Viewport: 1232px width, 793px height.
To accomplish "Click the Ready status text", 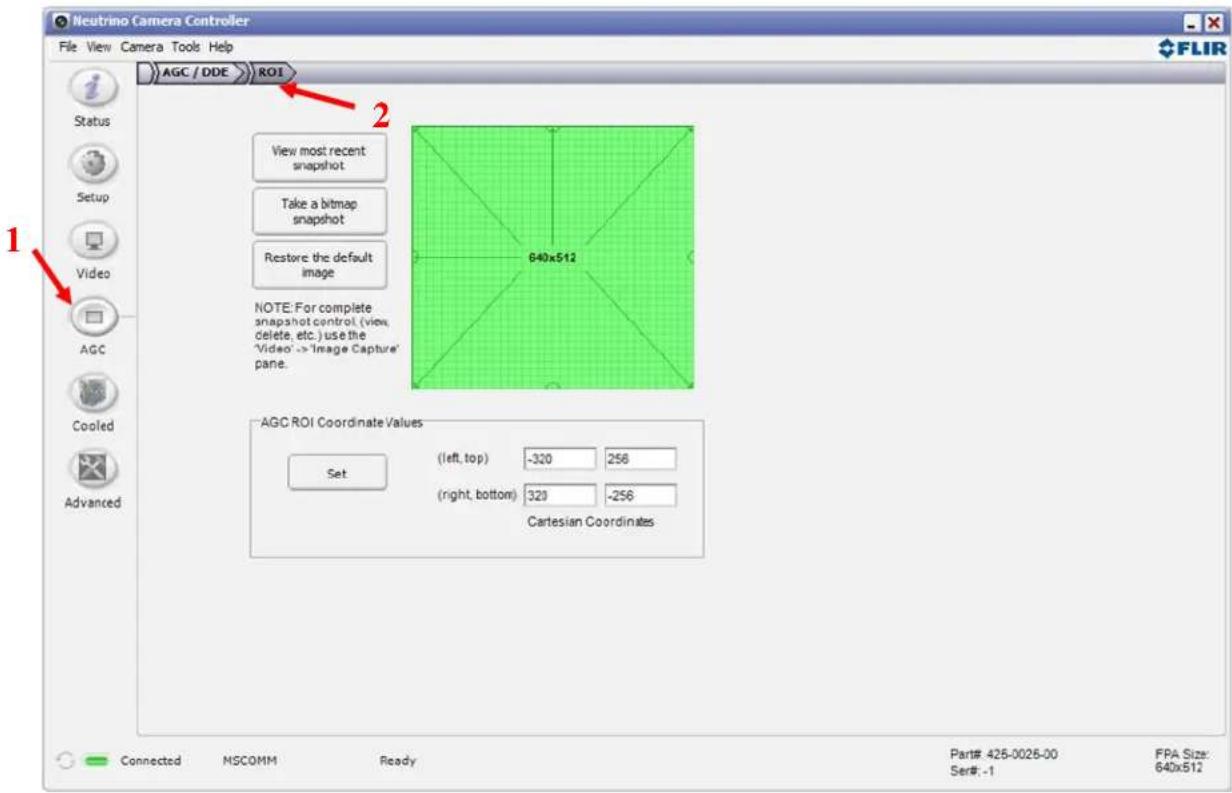I will [398, 761].
